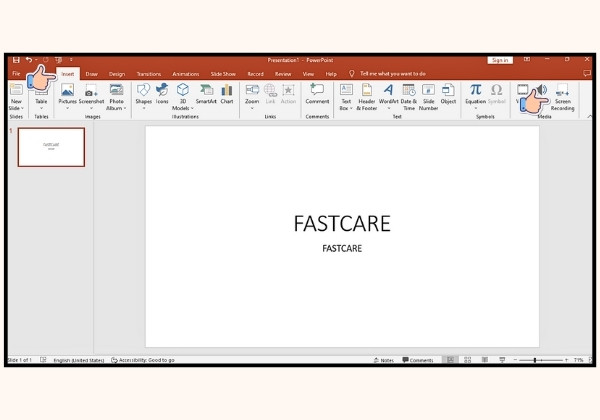Open the Record tab
This screenshot has width=600, height=420.
255,74
